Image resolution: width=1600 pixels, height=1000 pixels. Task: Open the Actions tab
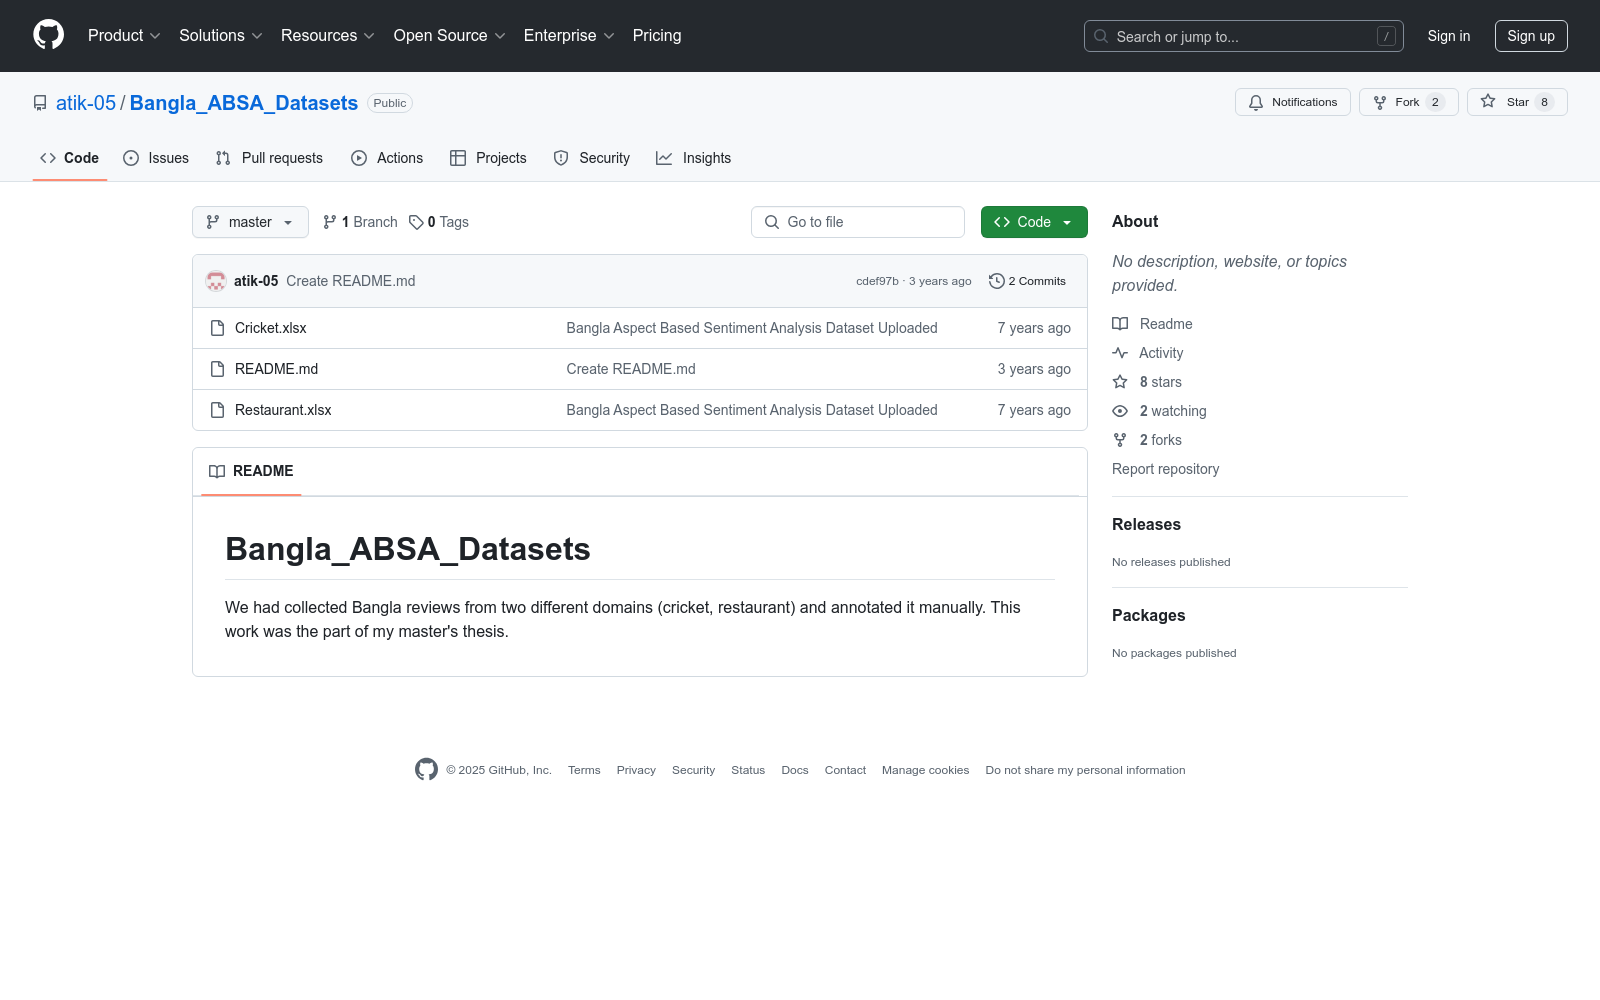tap(387, 158)
